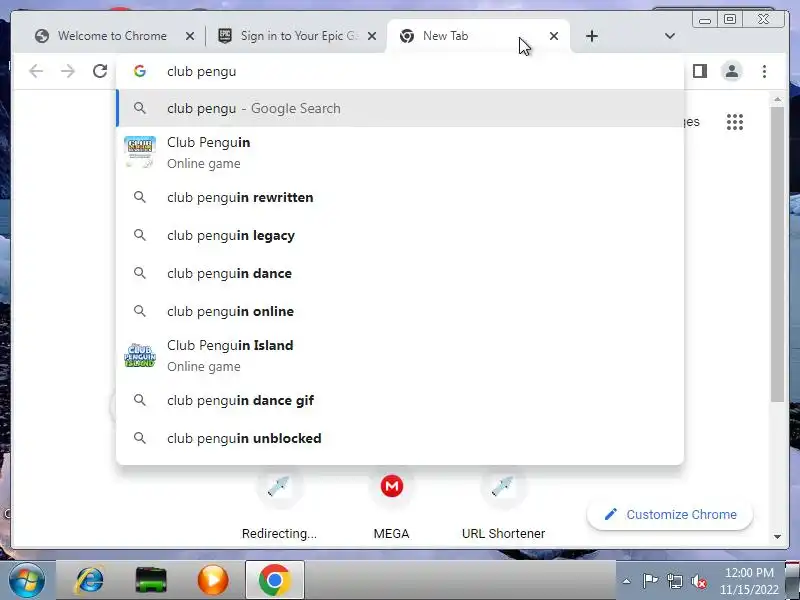Viewport: 800px width, 600px height.
Task: Open the Chrome profile avatar
Action: pos(732,71)
